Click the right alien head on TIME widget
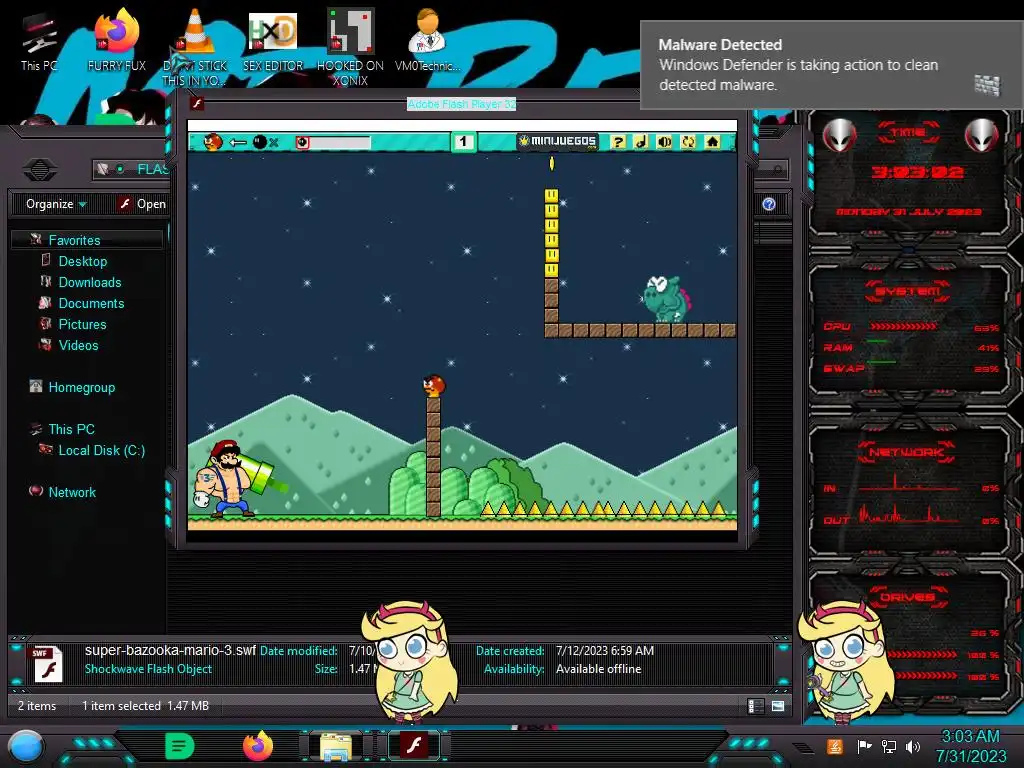Screen dimensions: 1024x768 [x=981, y=135]
